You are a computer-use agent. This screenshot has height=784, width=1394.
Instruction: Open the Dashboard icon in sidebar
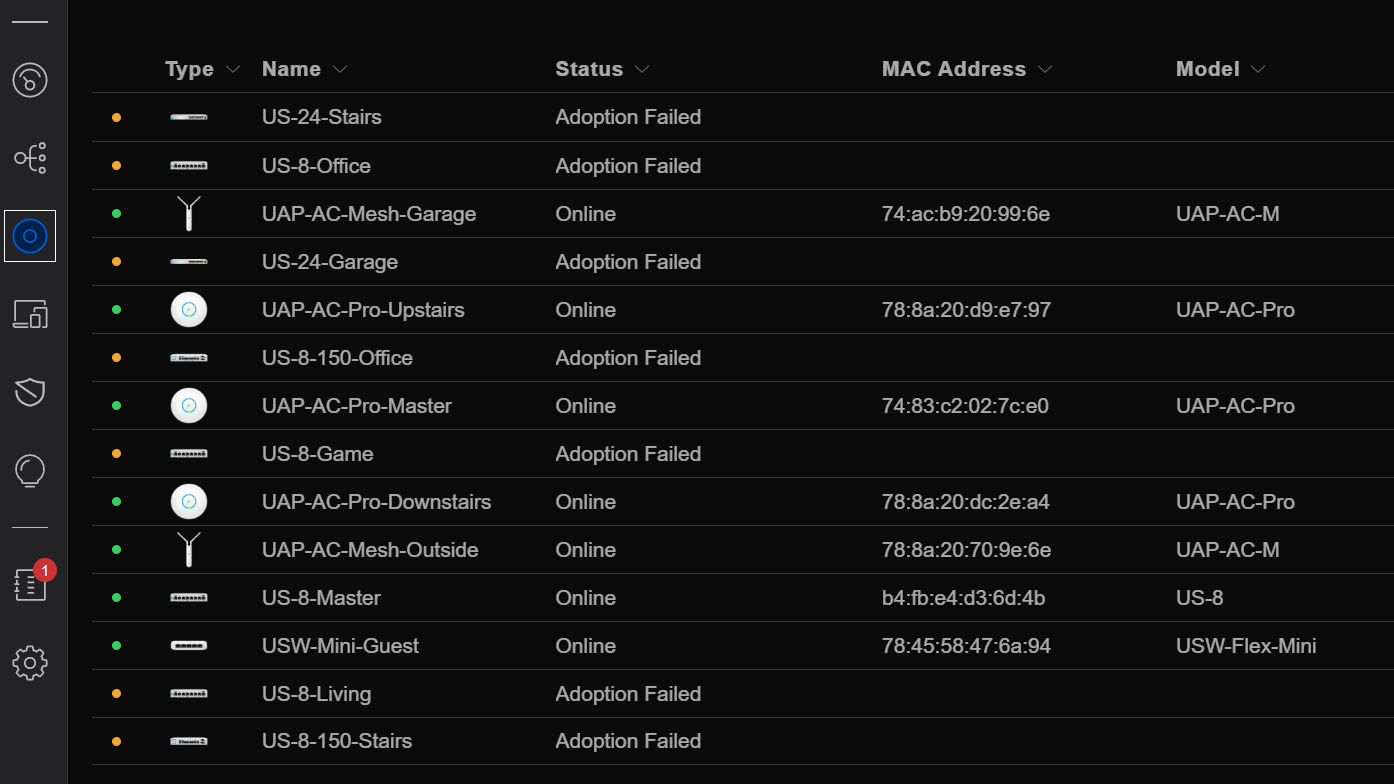click(30, 80)
